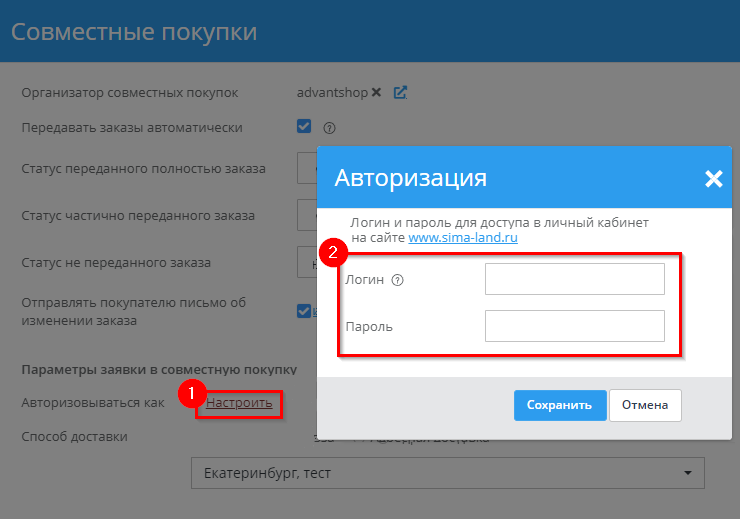Open the www.sima-land.ru link
This screenshot has width=740, height=519.
click(x=462, y=238)
